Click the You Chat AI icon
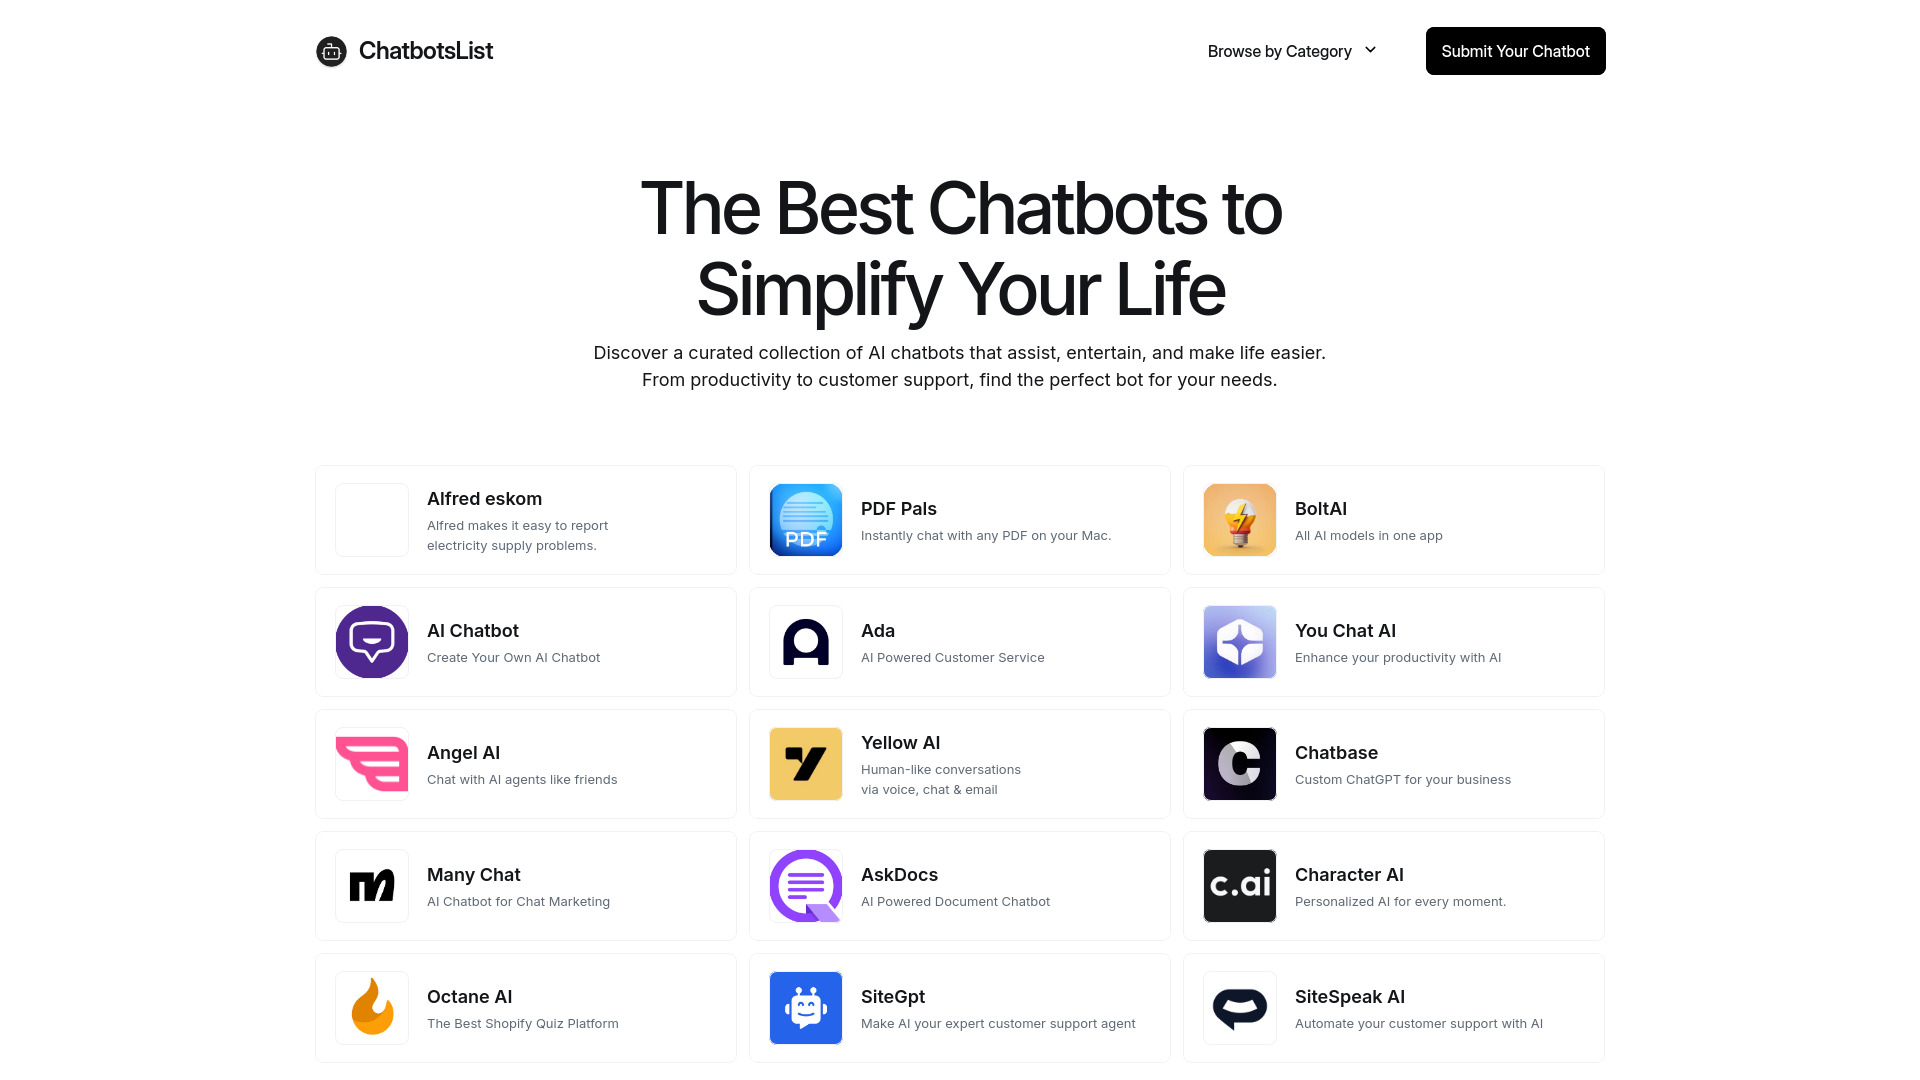1920x1080 pixels. click(x=1238, y=641)
